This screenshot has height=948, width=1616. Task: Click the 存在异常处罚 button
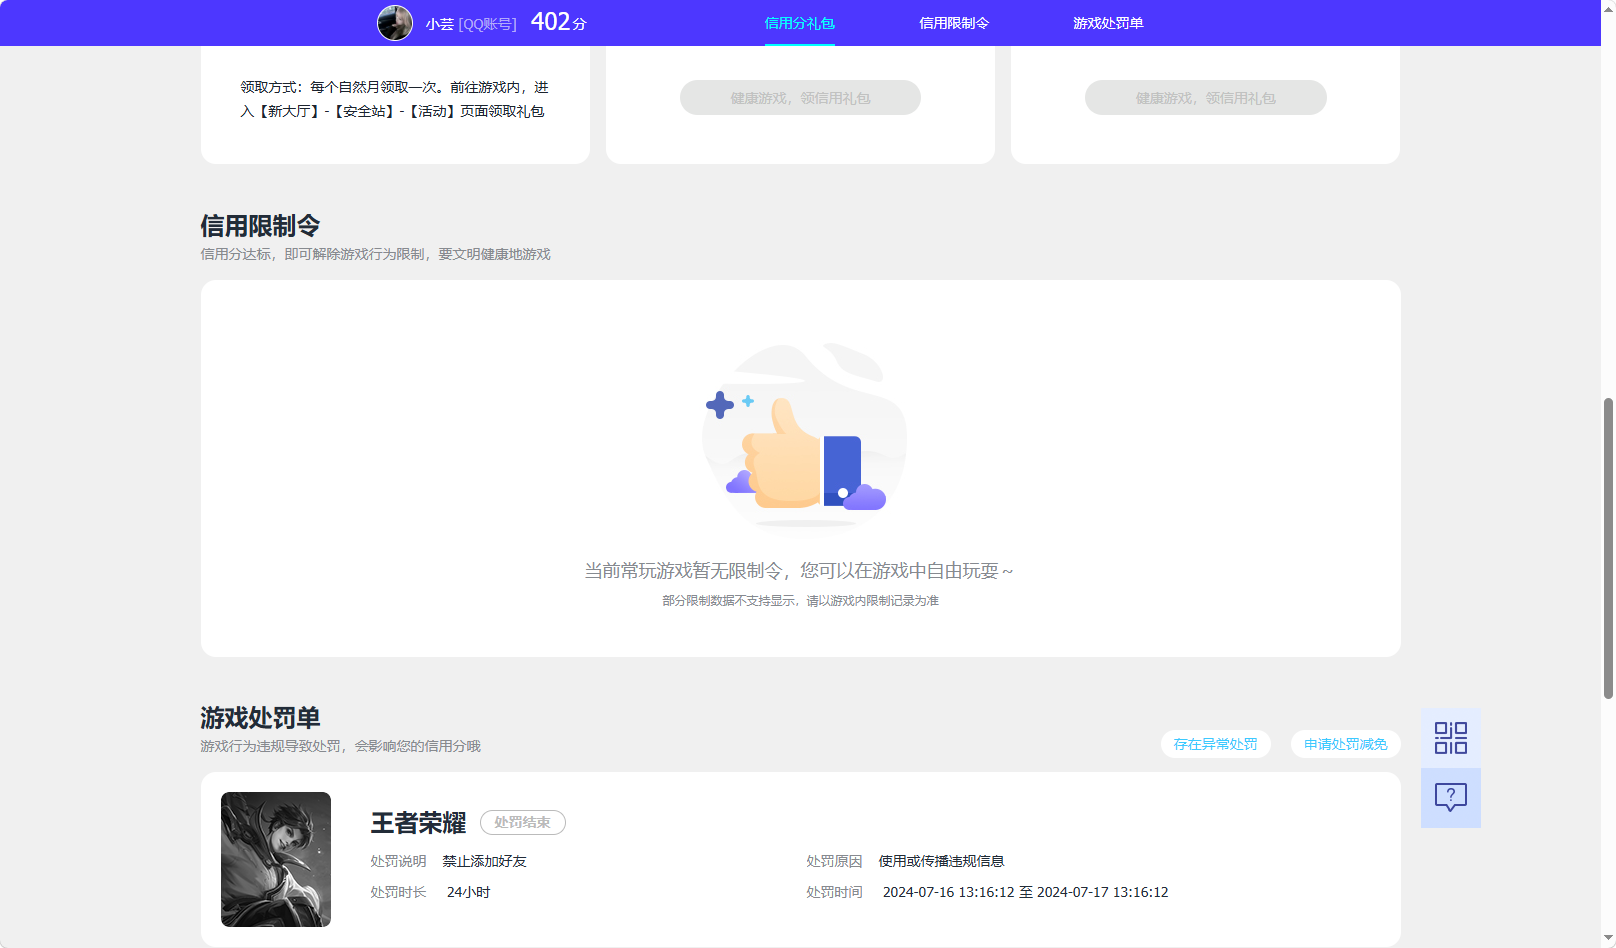(x=1215, y=744)
